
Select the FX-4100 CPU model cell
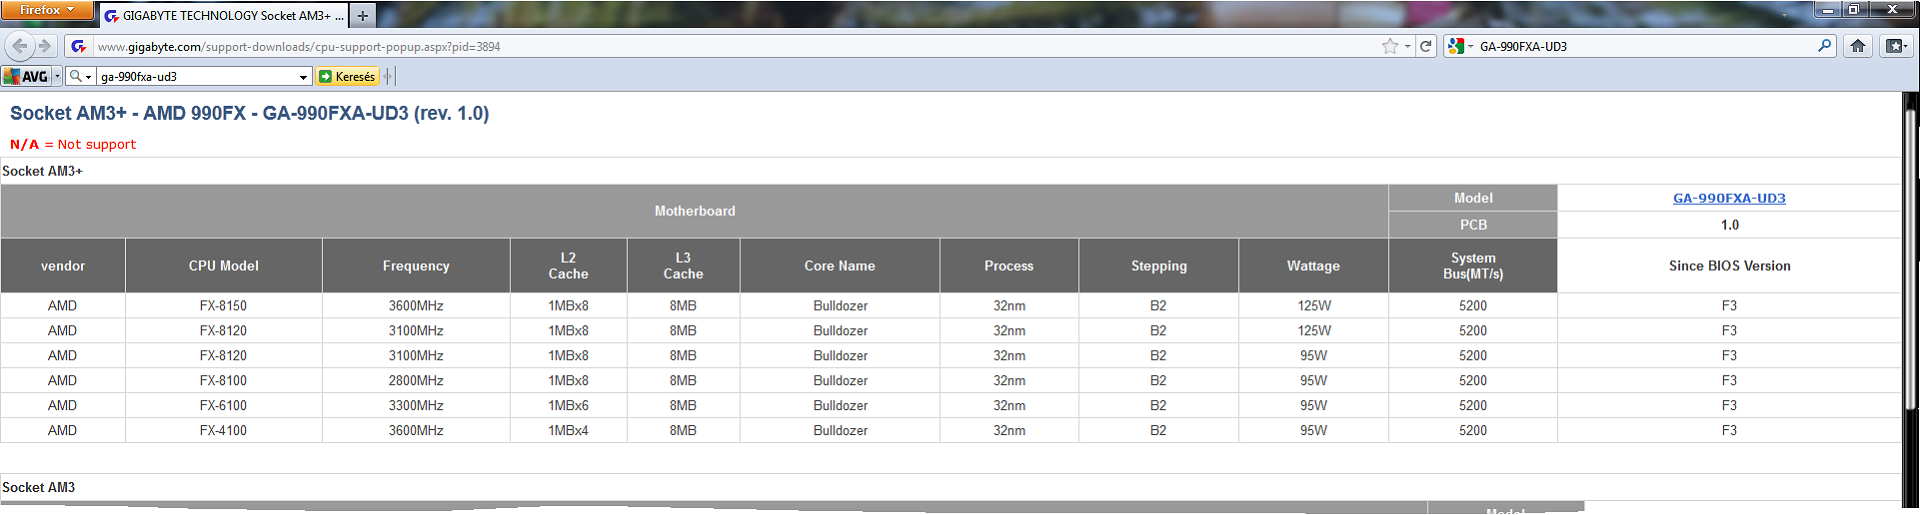pos(223,431)
